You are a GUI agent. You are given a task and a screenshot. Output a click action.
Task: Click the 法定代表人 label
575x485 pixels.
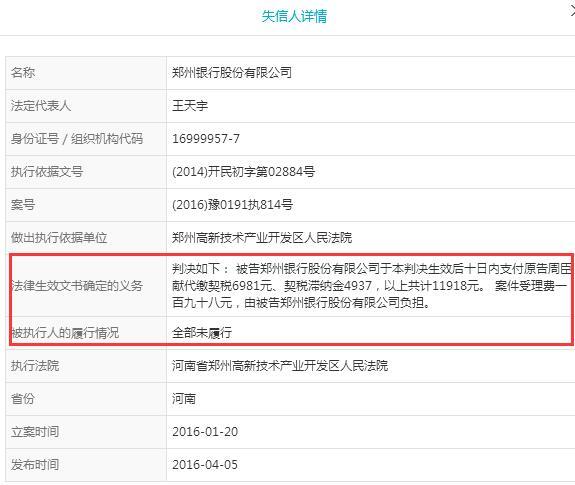41,106
